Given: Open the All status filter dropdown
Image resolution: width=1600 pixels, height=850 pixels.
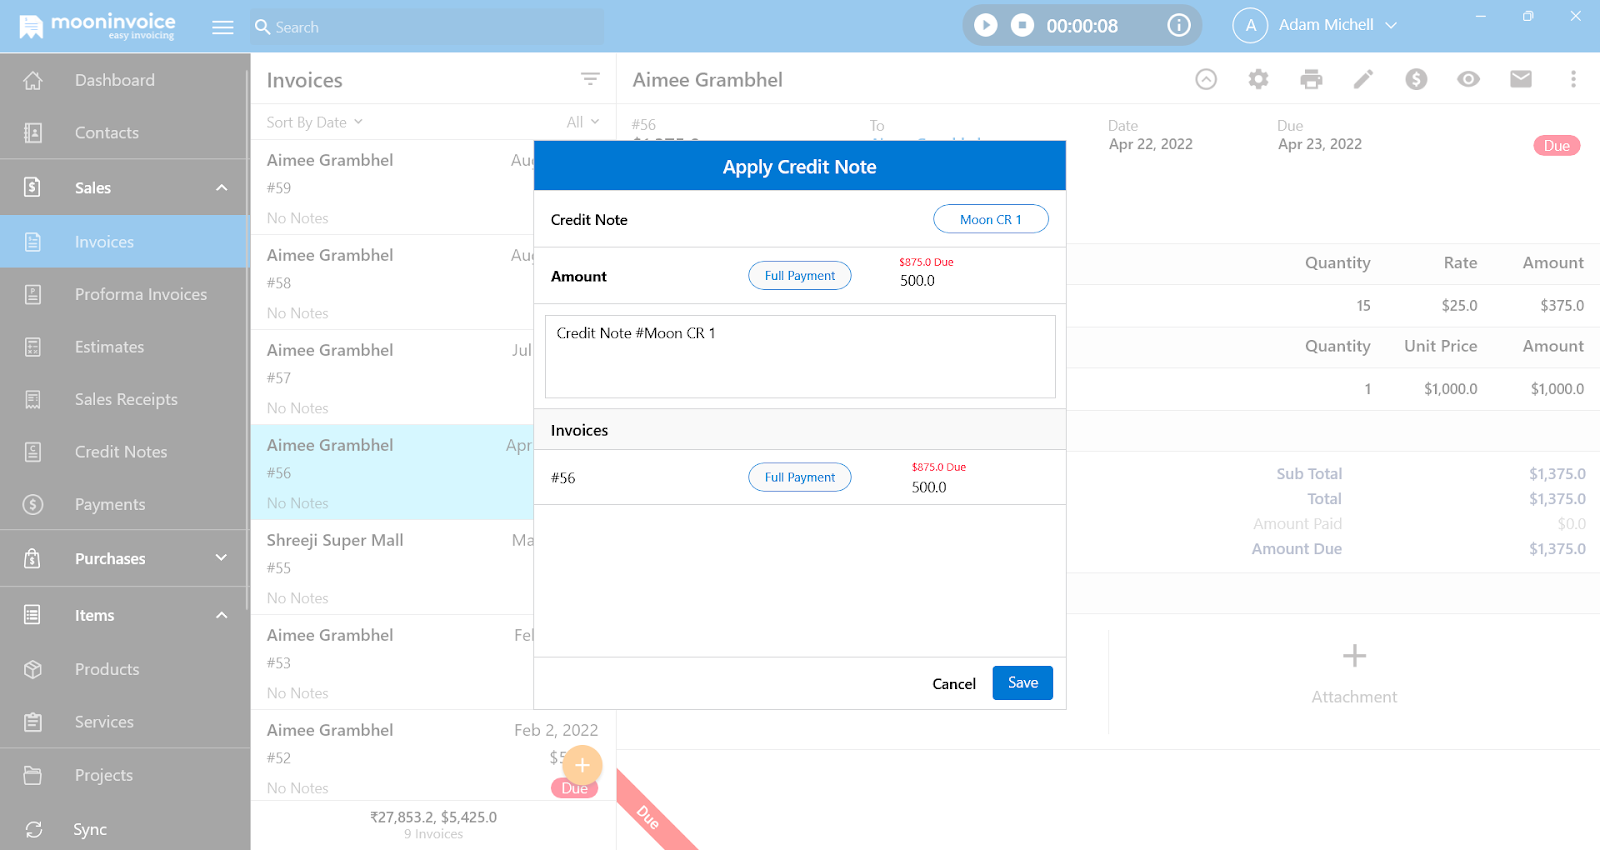Looking at the screenshot, I should point(583,122).
